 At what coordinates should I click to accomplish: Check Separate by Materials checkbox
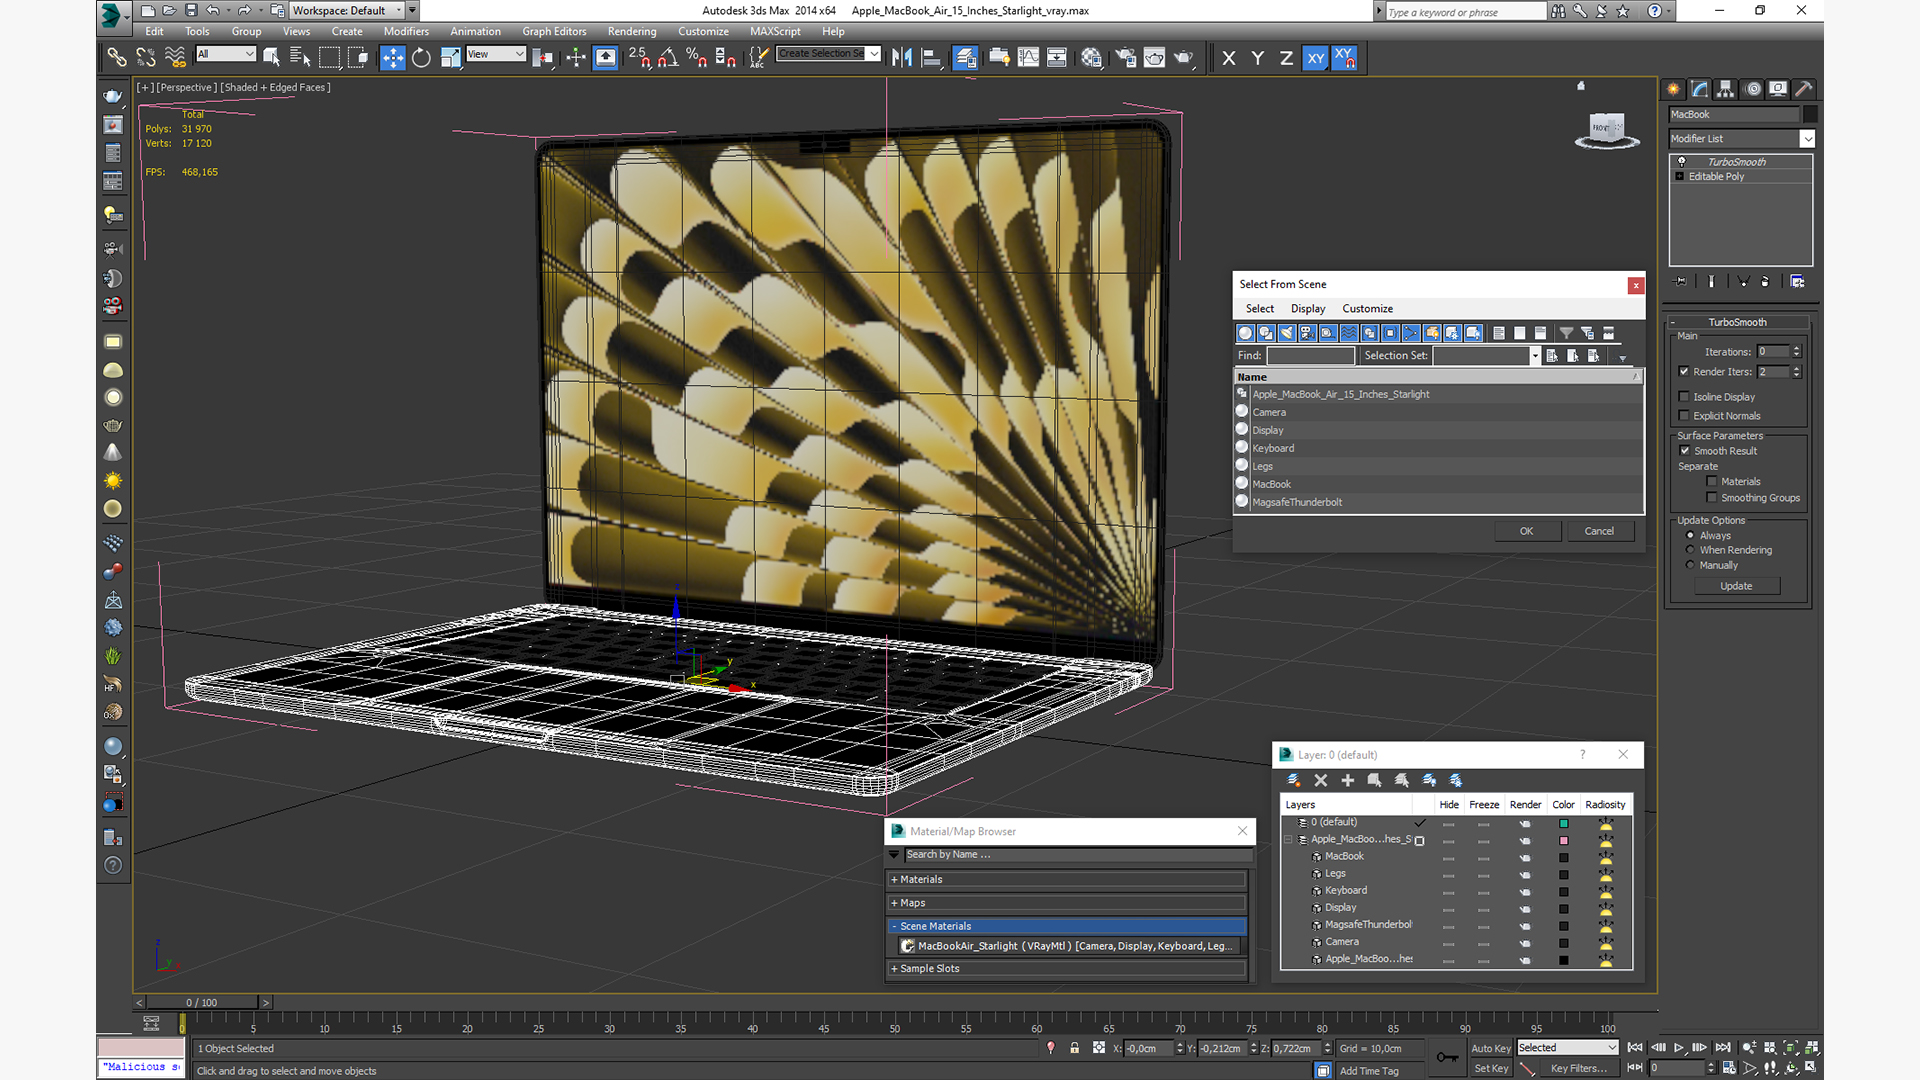click(1712, 482)
